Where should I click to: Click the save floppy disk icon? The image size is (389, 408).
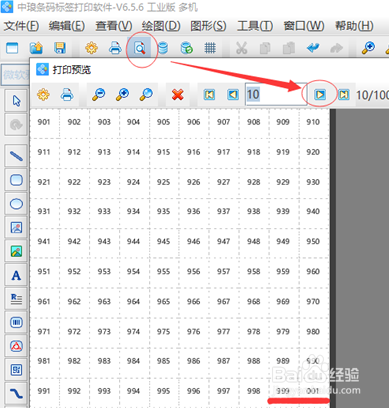coord(60,48)
